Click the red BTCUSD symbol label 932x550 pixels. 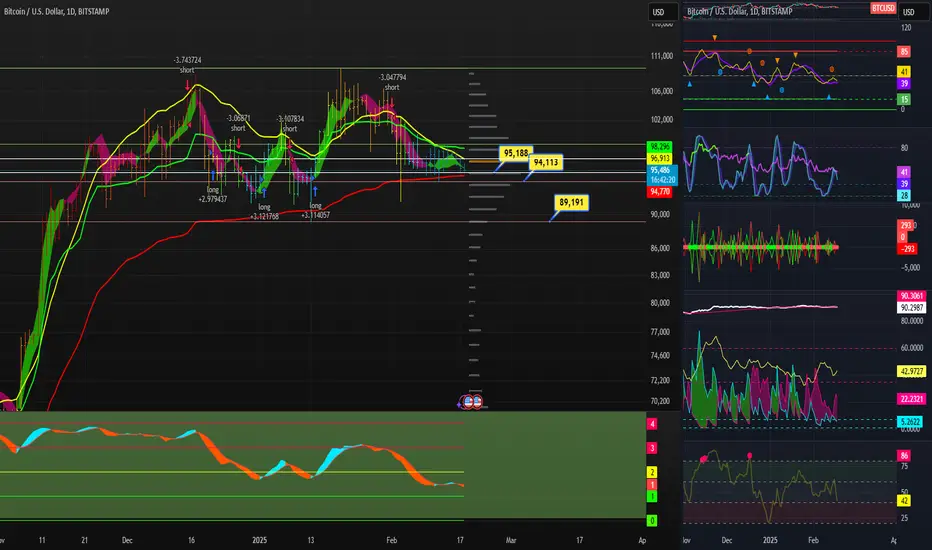pyautogui.click(x=883, y=8)
